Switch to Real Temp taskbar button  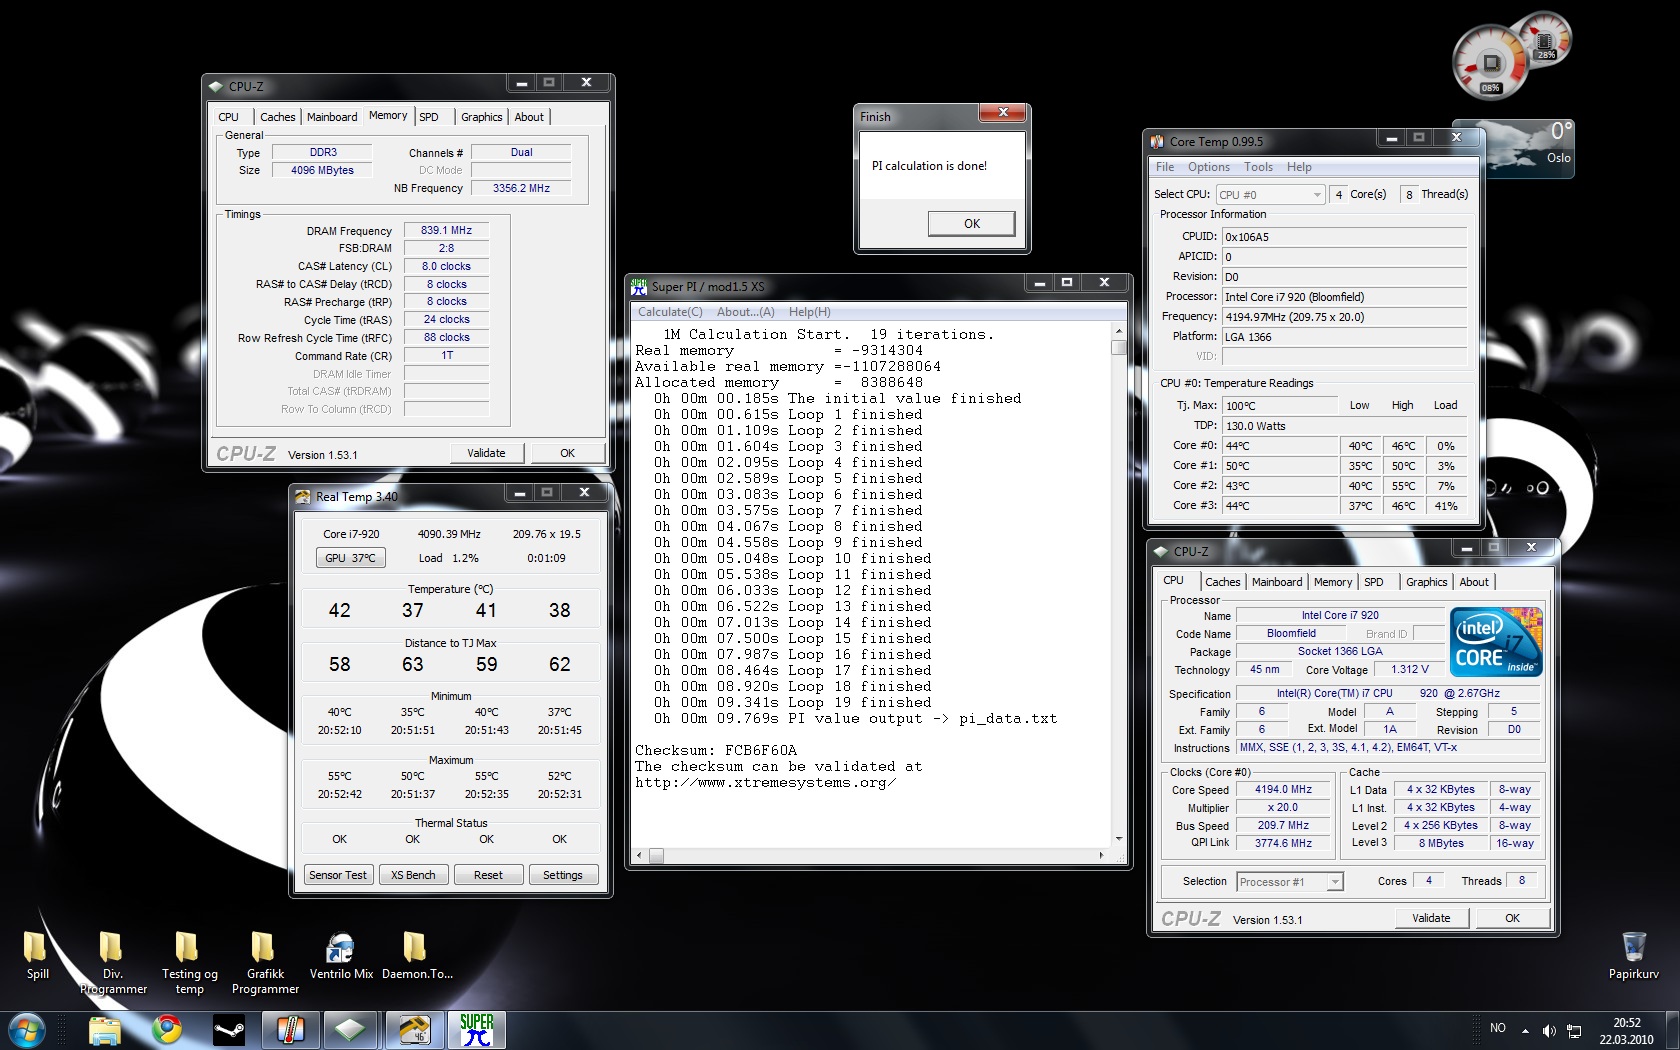pyautogui.click(x=414, y=1030)
